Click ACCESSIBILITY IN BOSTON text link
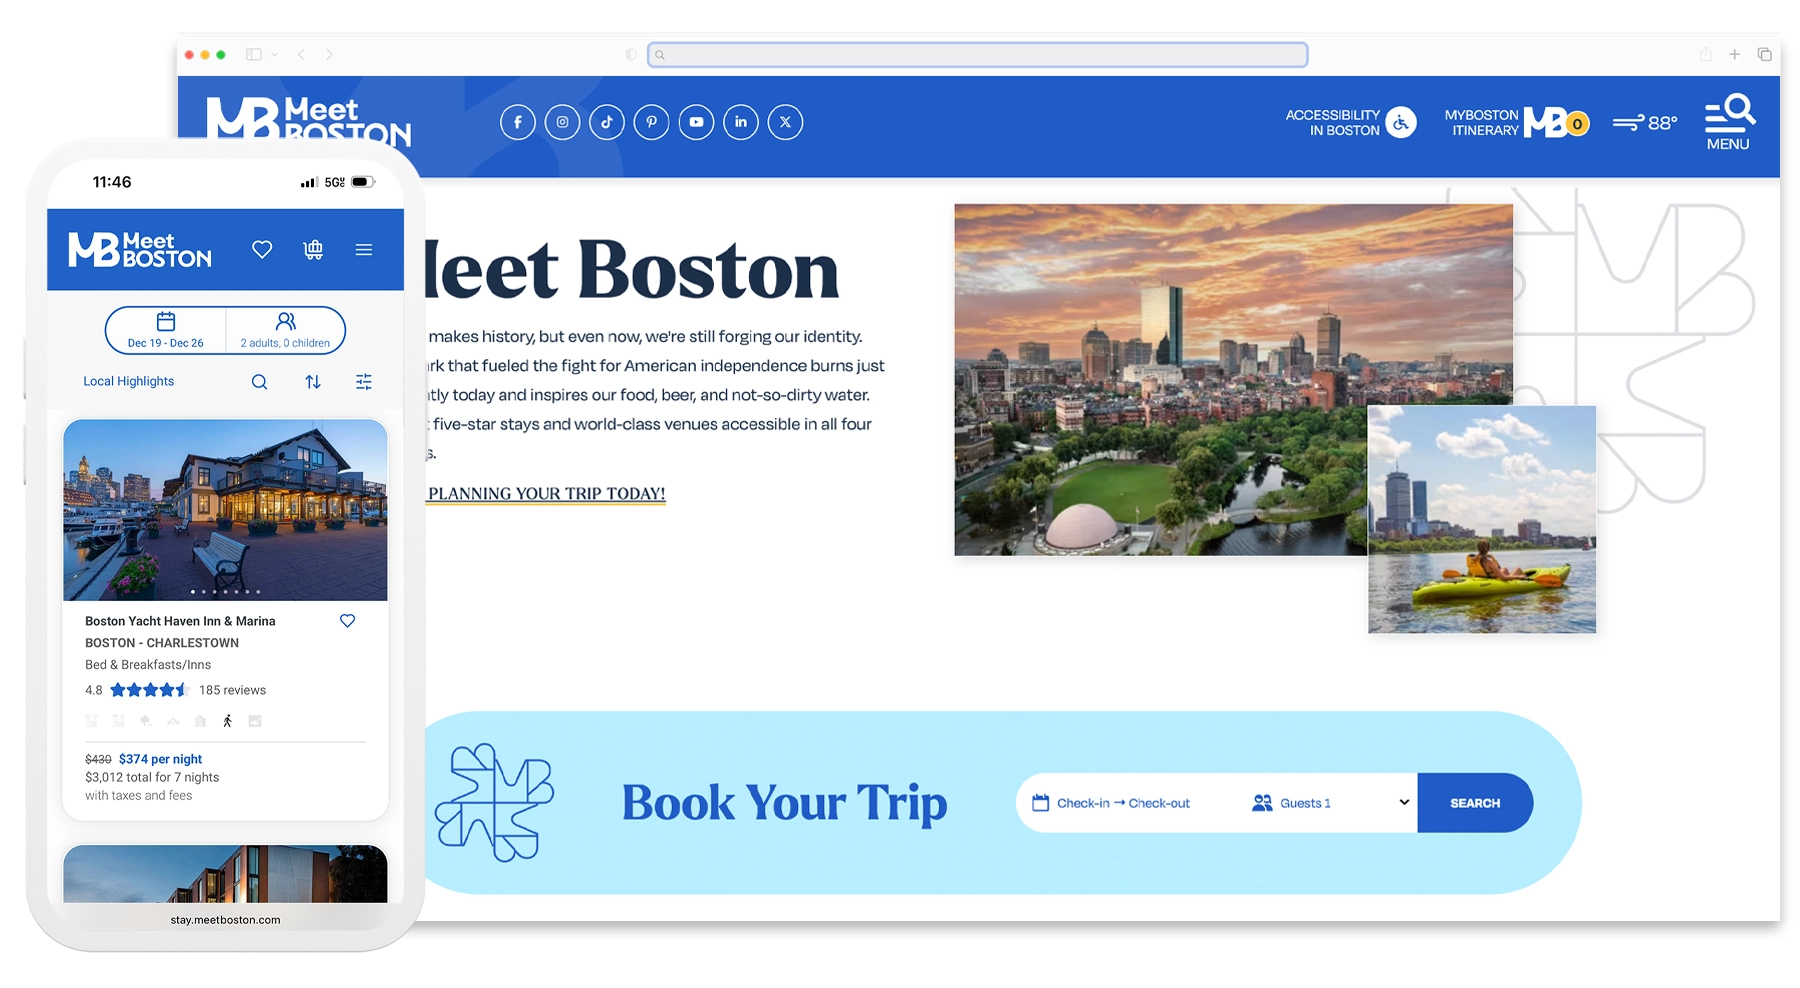 [x=1332, y=123]
